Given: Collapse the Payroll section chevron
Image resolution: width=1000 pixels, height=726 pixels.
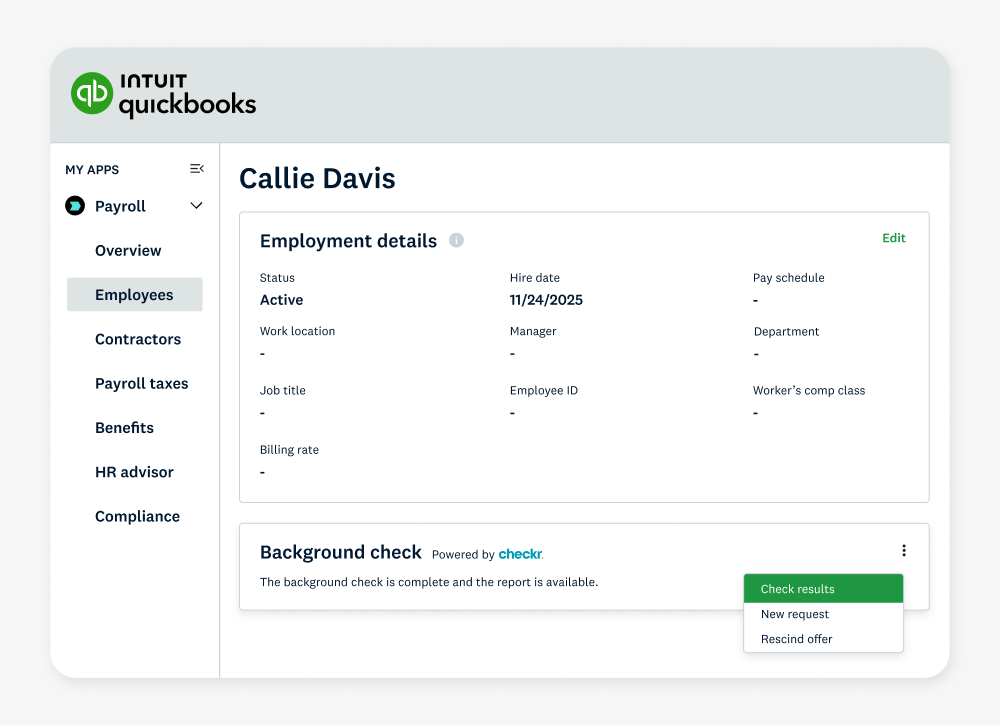Looking at the screenshot, I should (196, 206).
